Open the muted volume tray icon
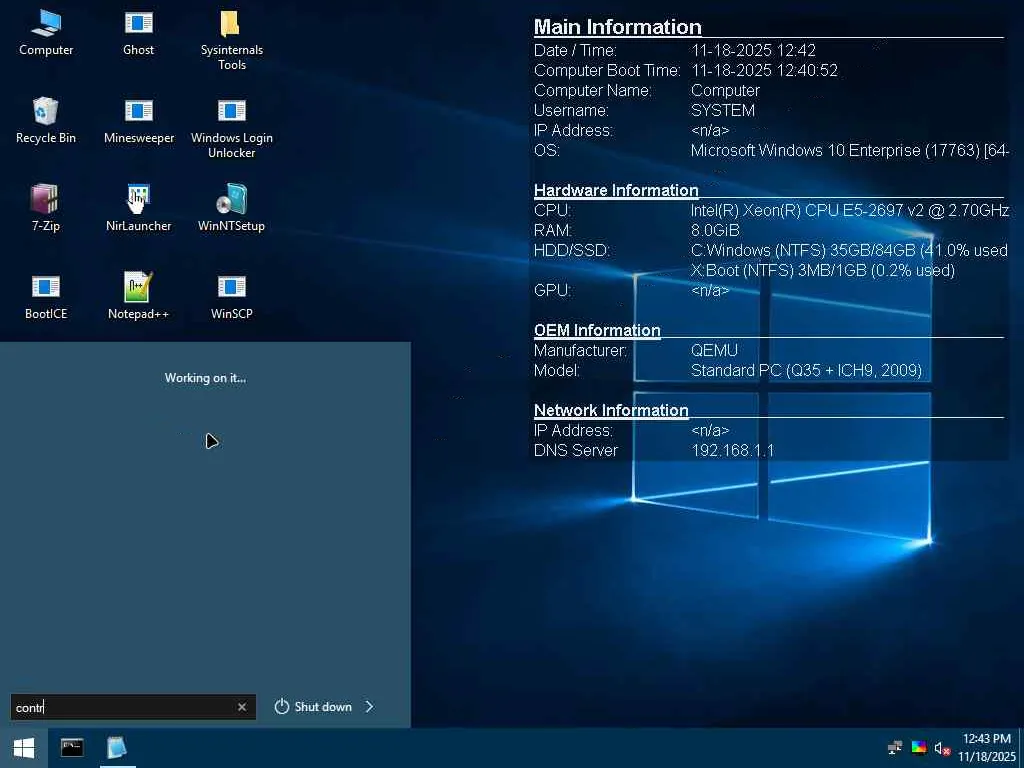Screen dimensions: 1024x768 [x=942, y=748]
